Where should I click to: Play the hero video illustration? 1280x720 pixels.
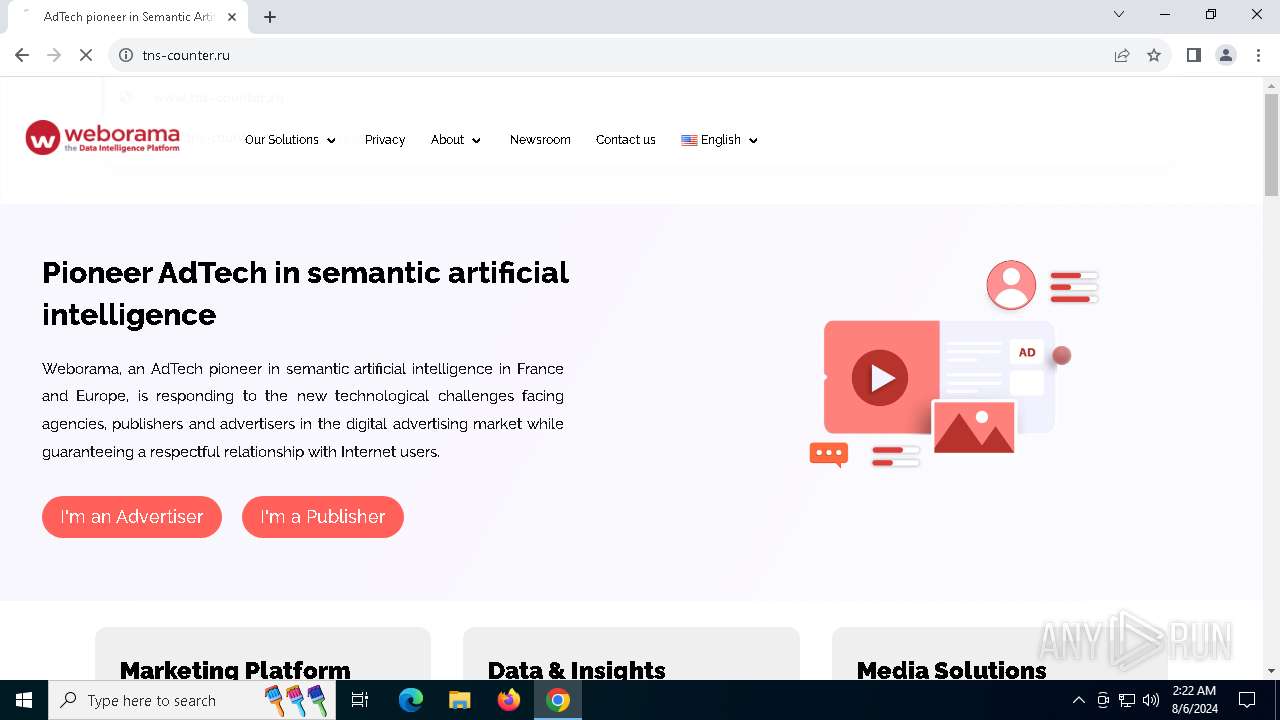pos(880,377)
